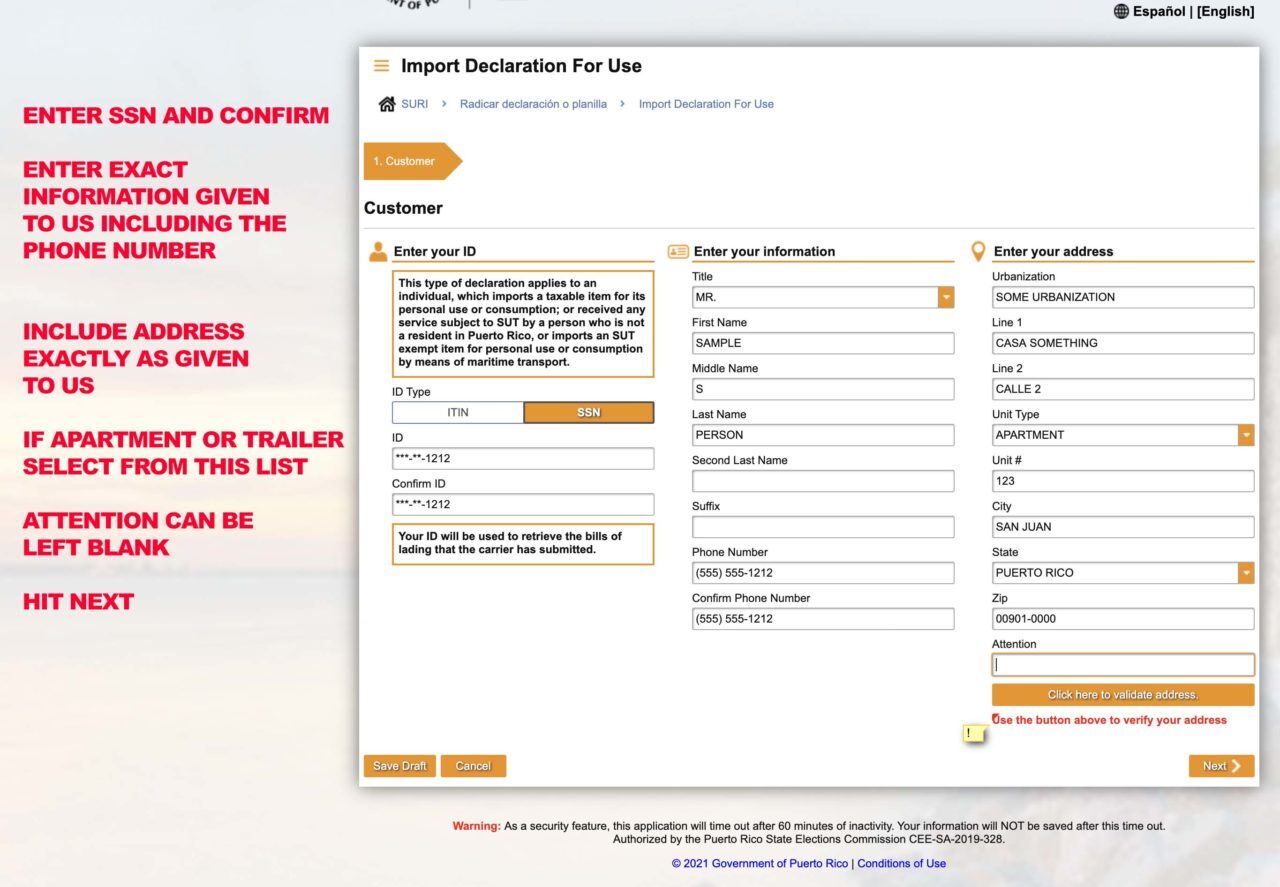Click inside the Attention input field
Screen dimensions: 1280x887
pyautogui.click(x=1122, y=664)
